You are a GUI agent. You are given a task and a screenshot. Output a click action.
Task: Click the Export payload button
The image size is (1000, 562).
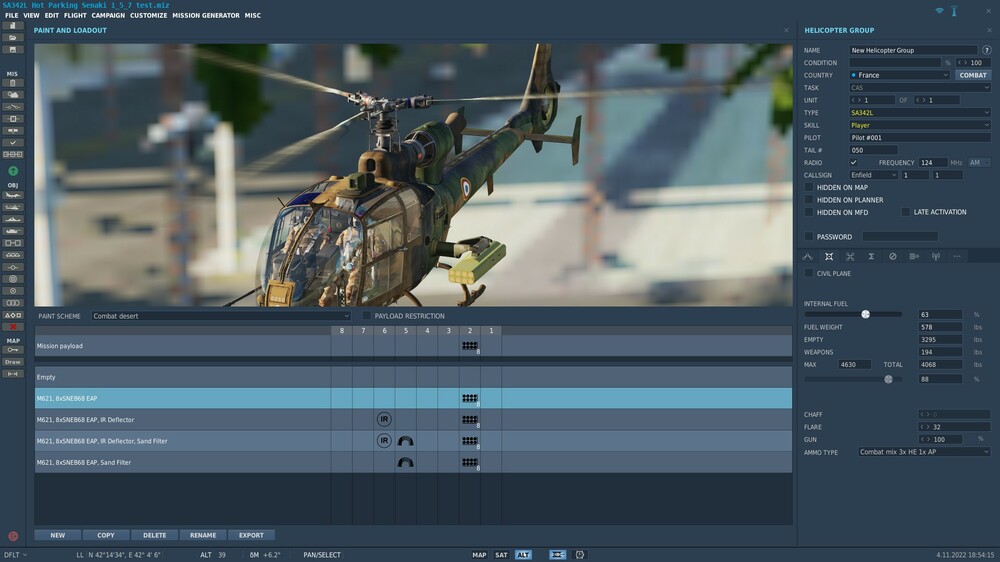point(251,535)
